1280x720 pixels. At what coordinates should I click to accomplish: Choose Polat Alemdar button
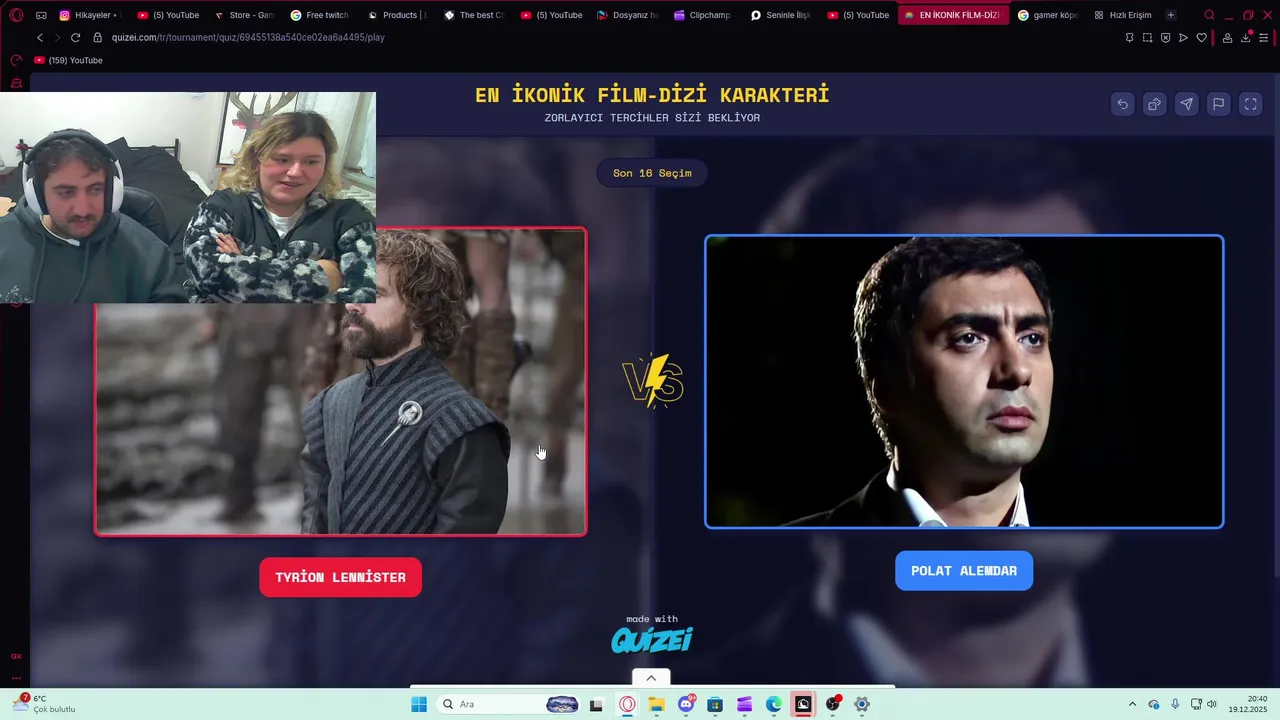click(964, 571)
